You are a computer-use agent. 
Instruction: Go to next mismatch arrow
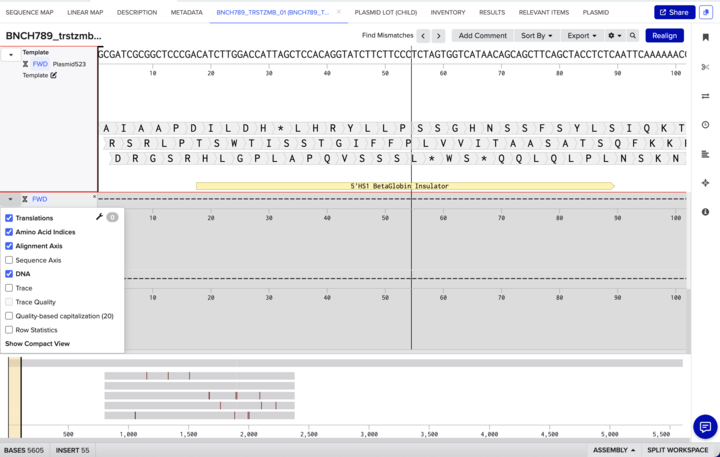click(x=439, y=36)
